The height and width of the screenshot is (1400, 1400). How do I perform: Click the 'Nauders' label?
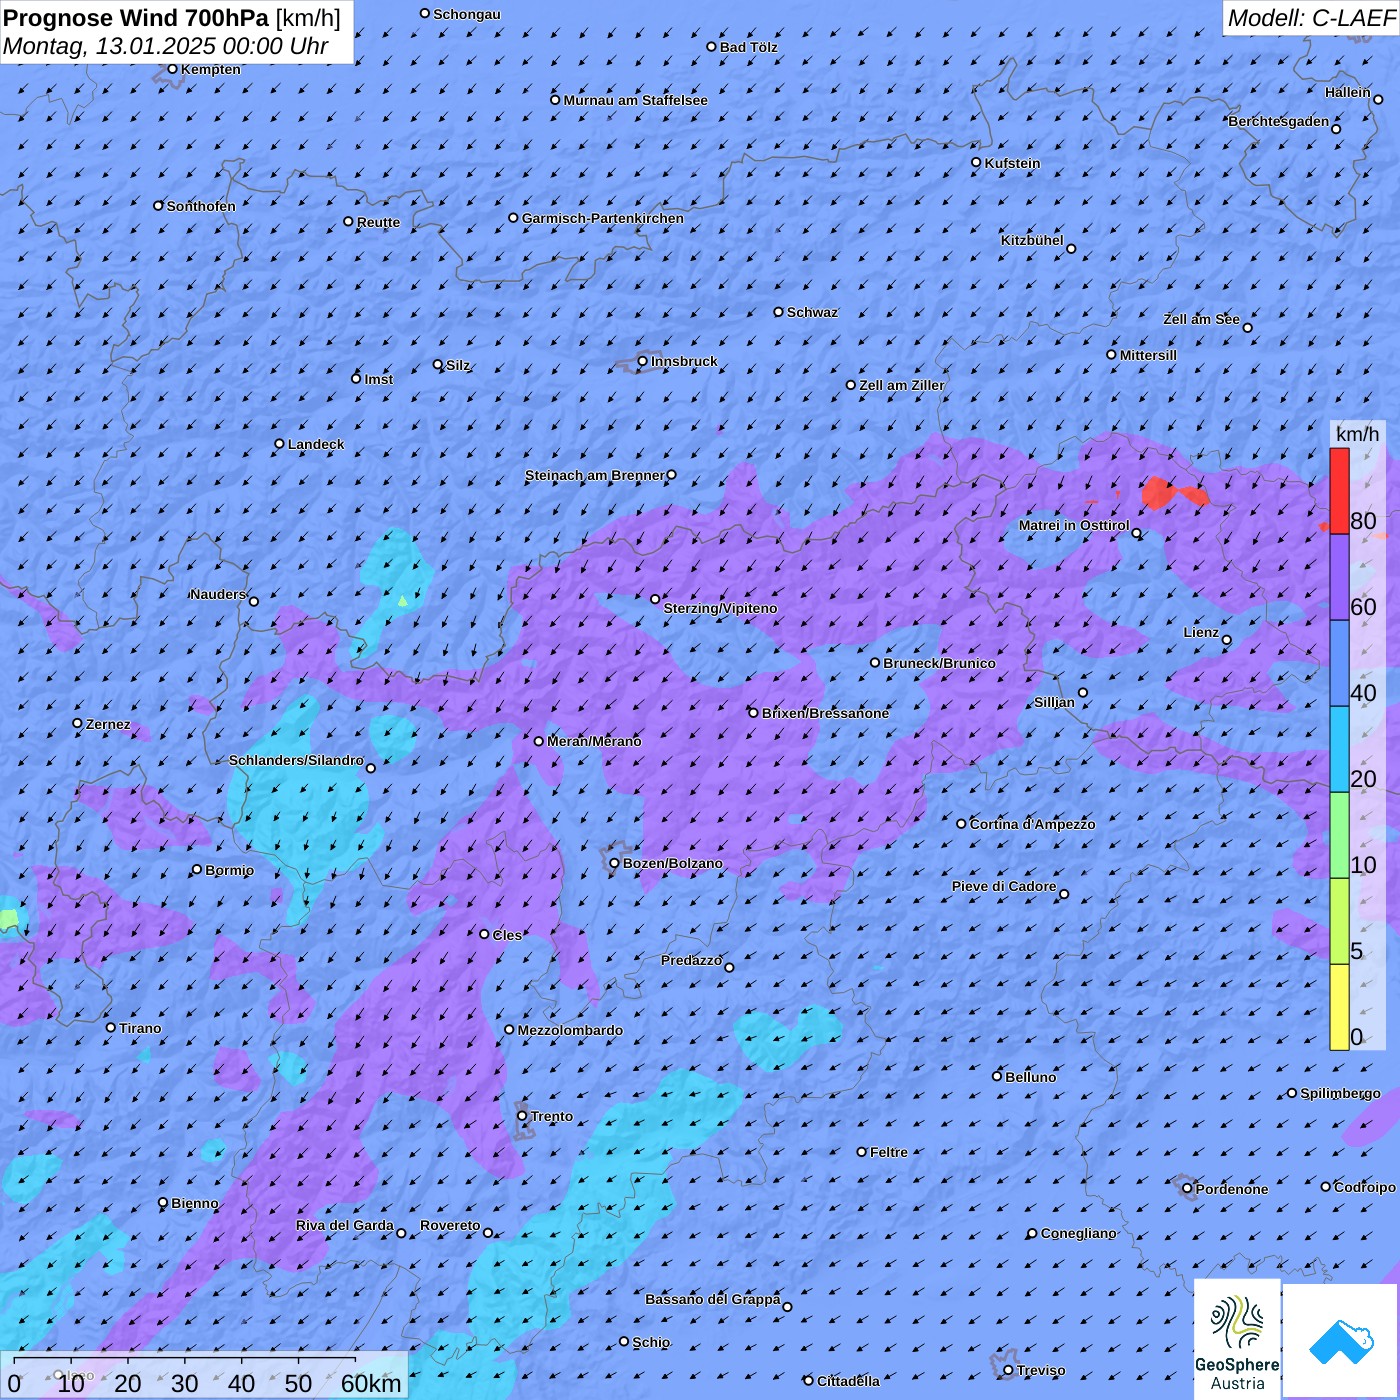[218, 594]
